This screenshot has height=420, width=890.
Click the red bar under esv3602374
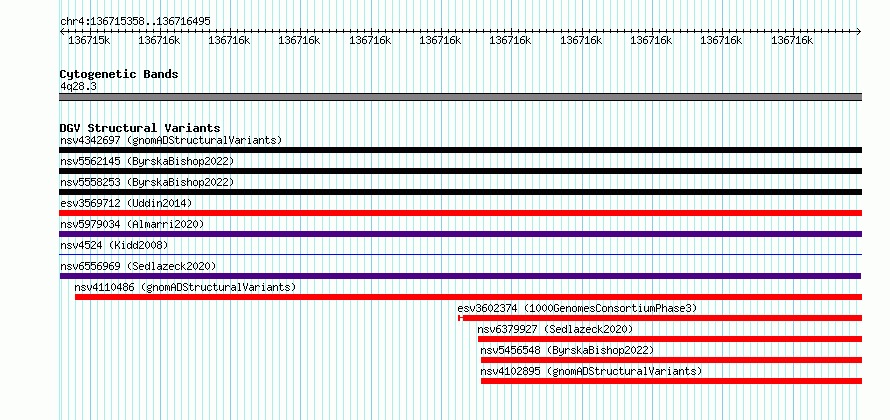click(660, 318)
